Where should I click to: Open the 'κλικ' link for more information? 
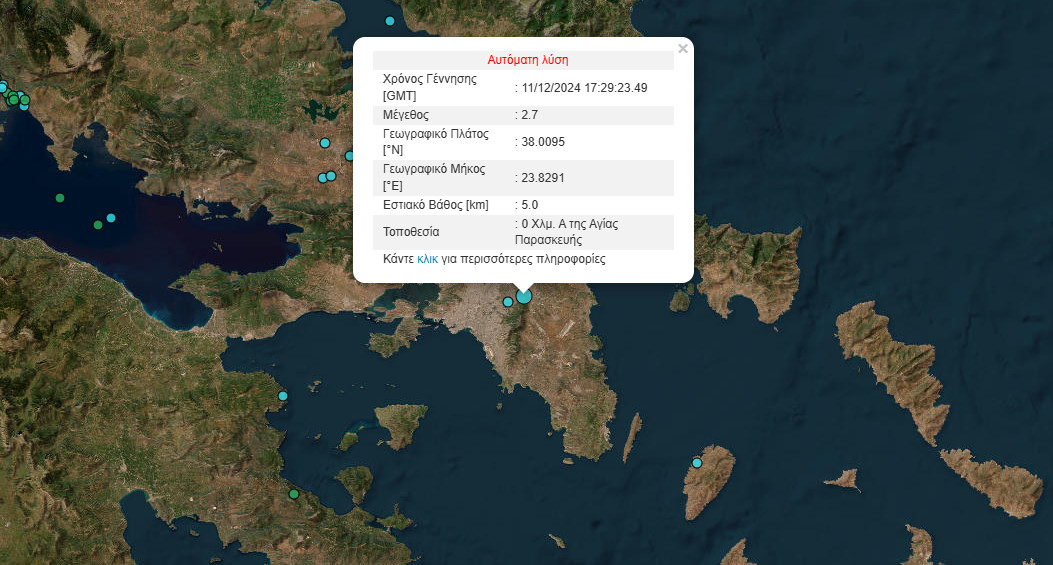pyautogui.click(x=428, y=259)
